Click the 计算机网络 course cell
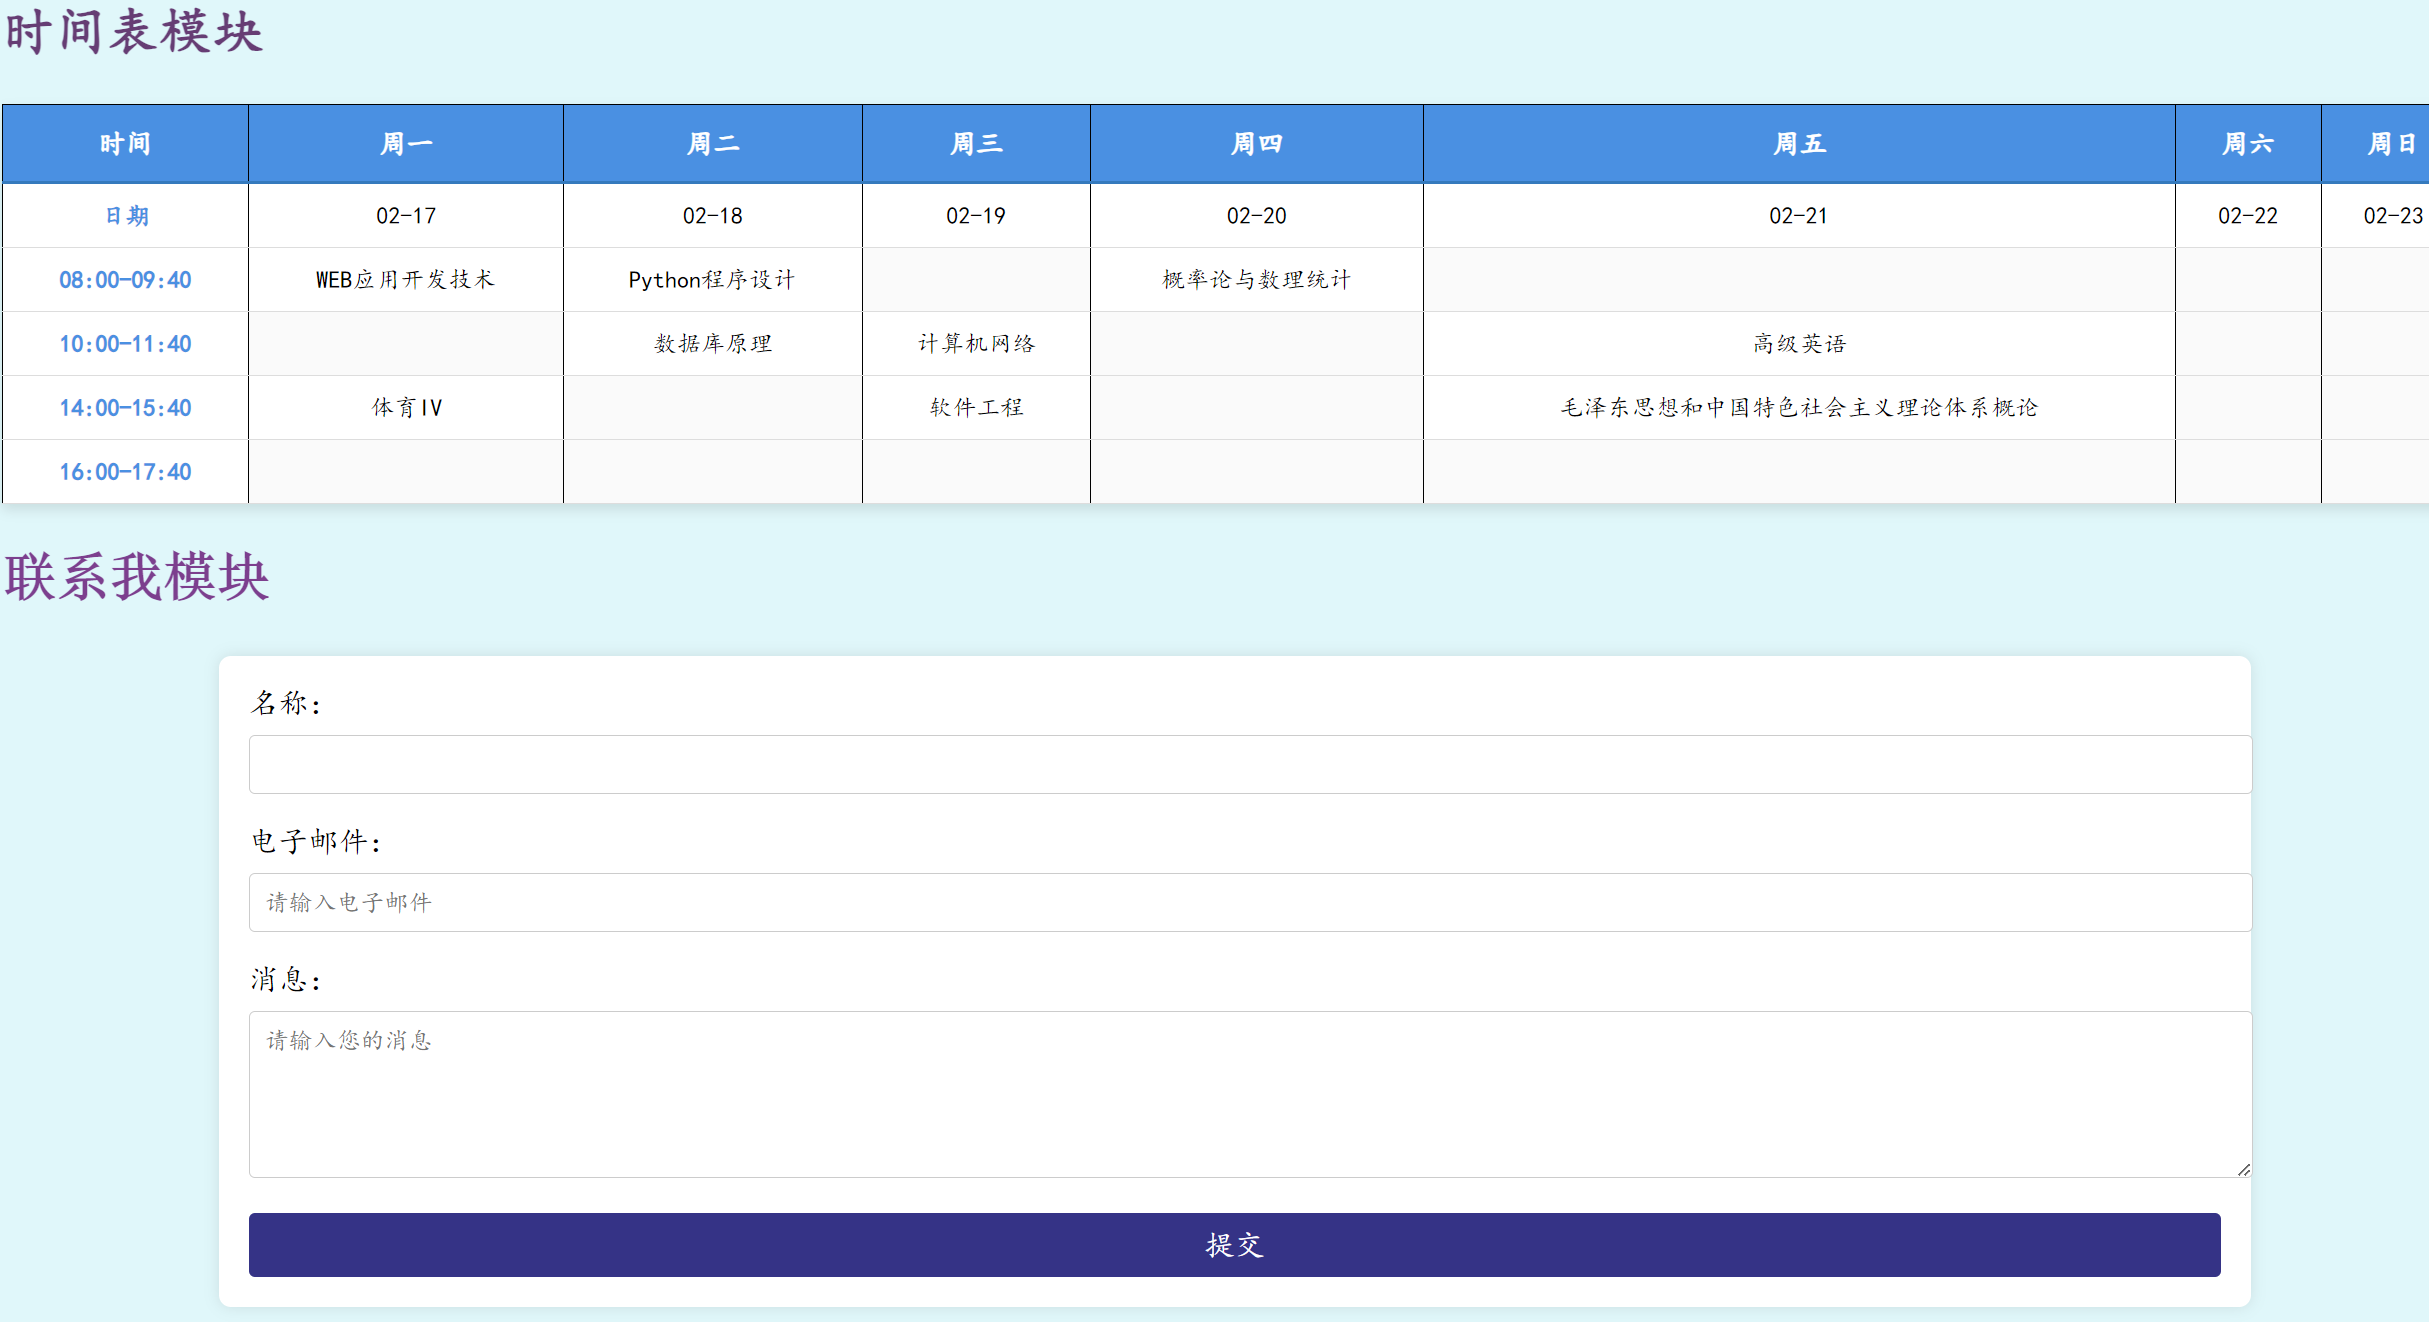The width and height of the screenshot is (2429, 1322). click(976, 344)
